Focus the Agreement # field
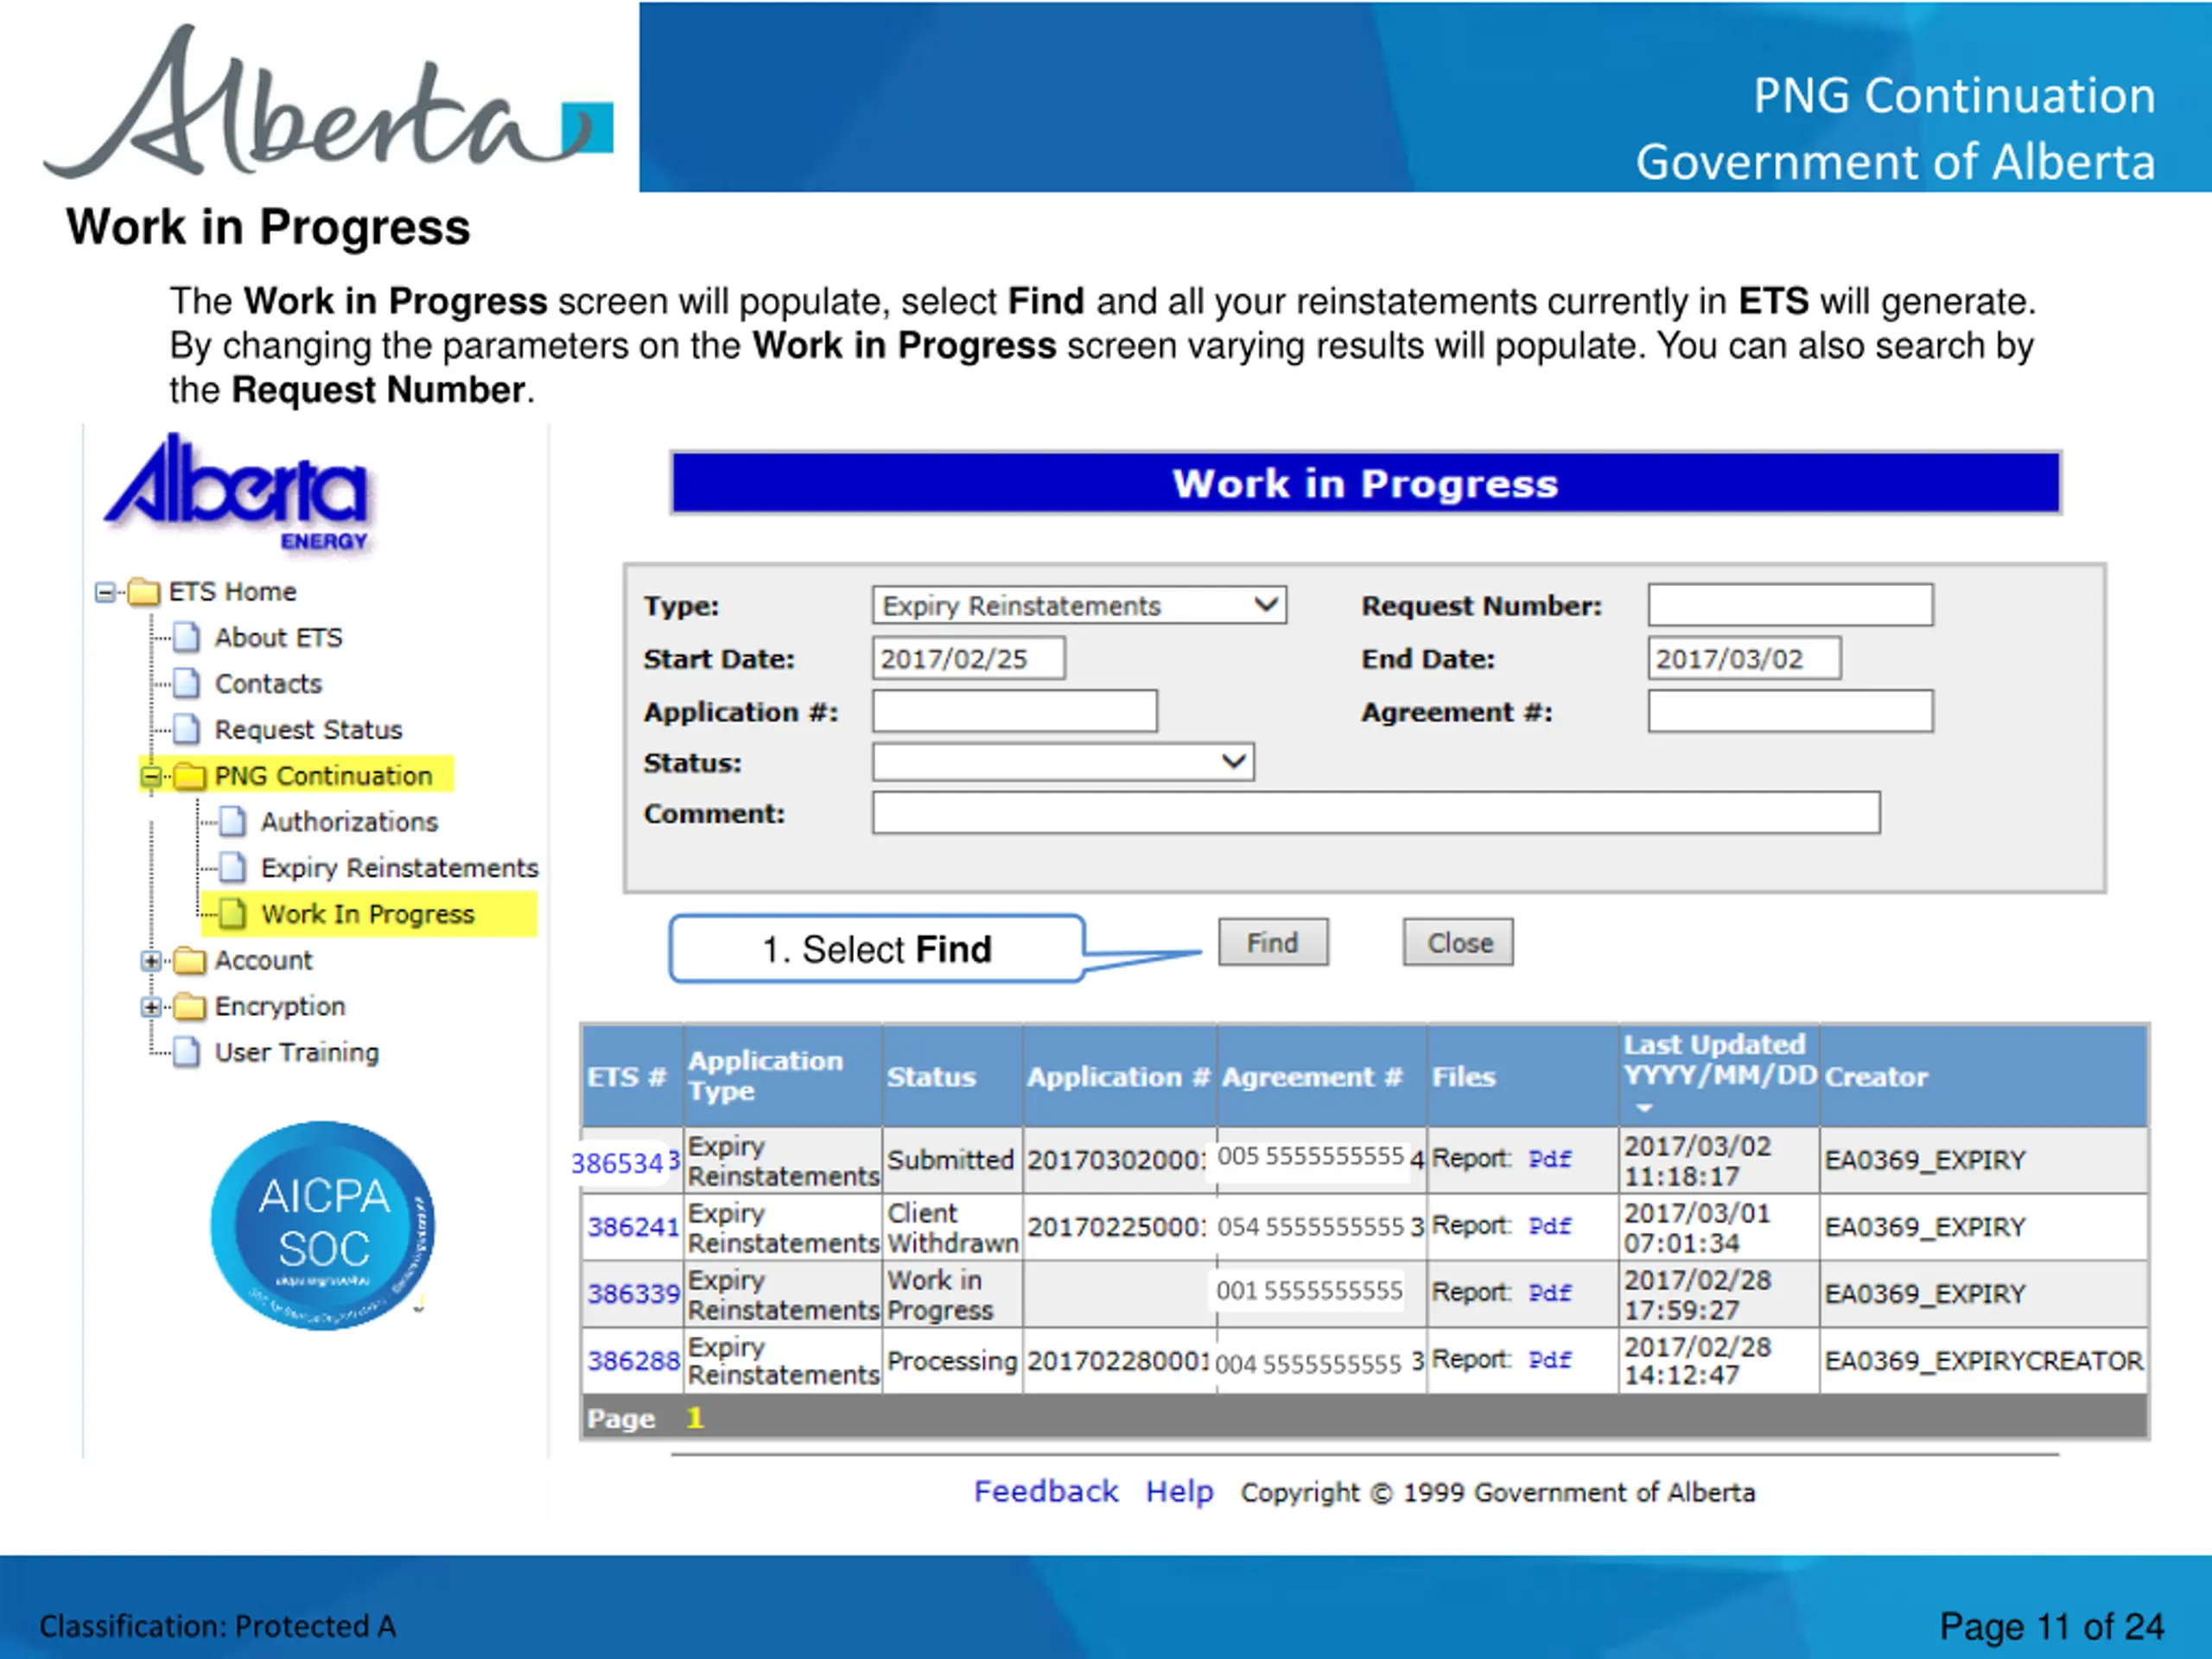Viewport: 2212px width, 1659px height. [x=1790, y=711]
